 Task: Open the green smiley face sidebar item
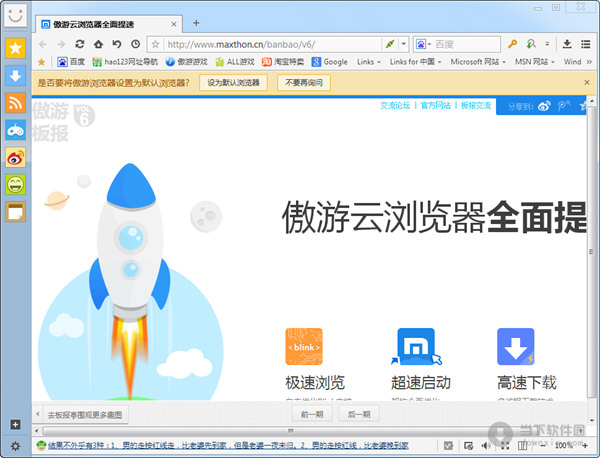click(x=15, y=184)
